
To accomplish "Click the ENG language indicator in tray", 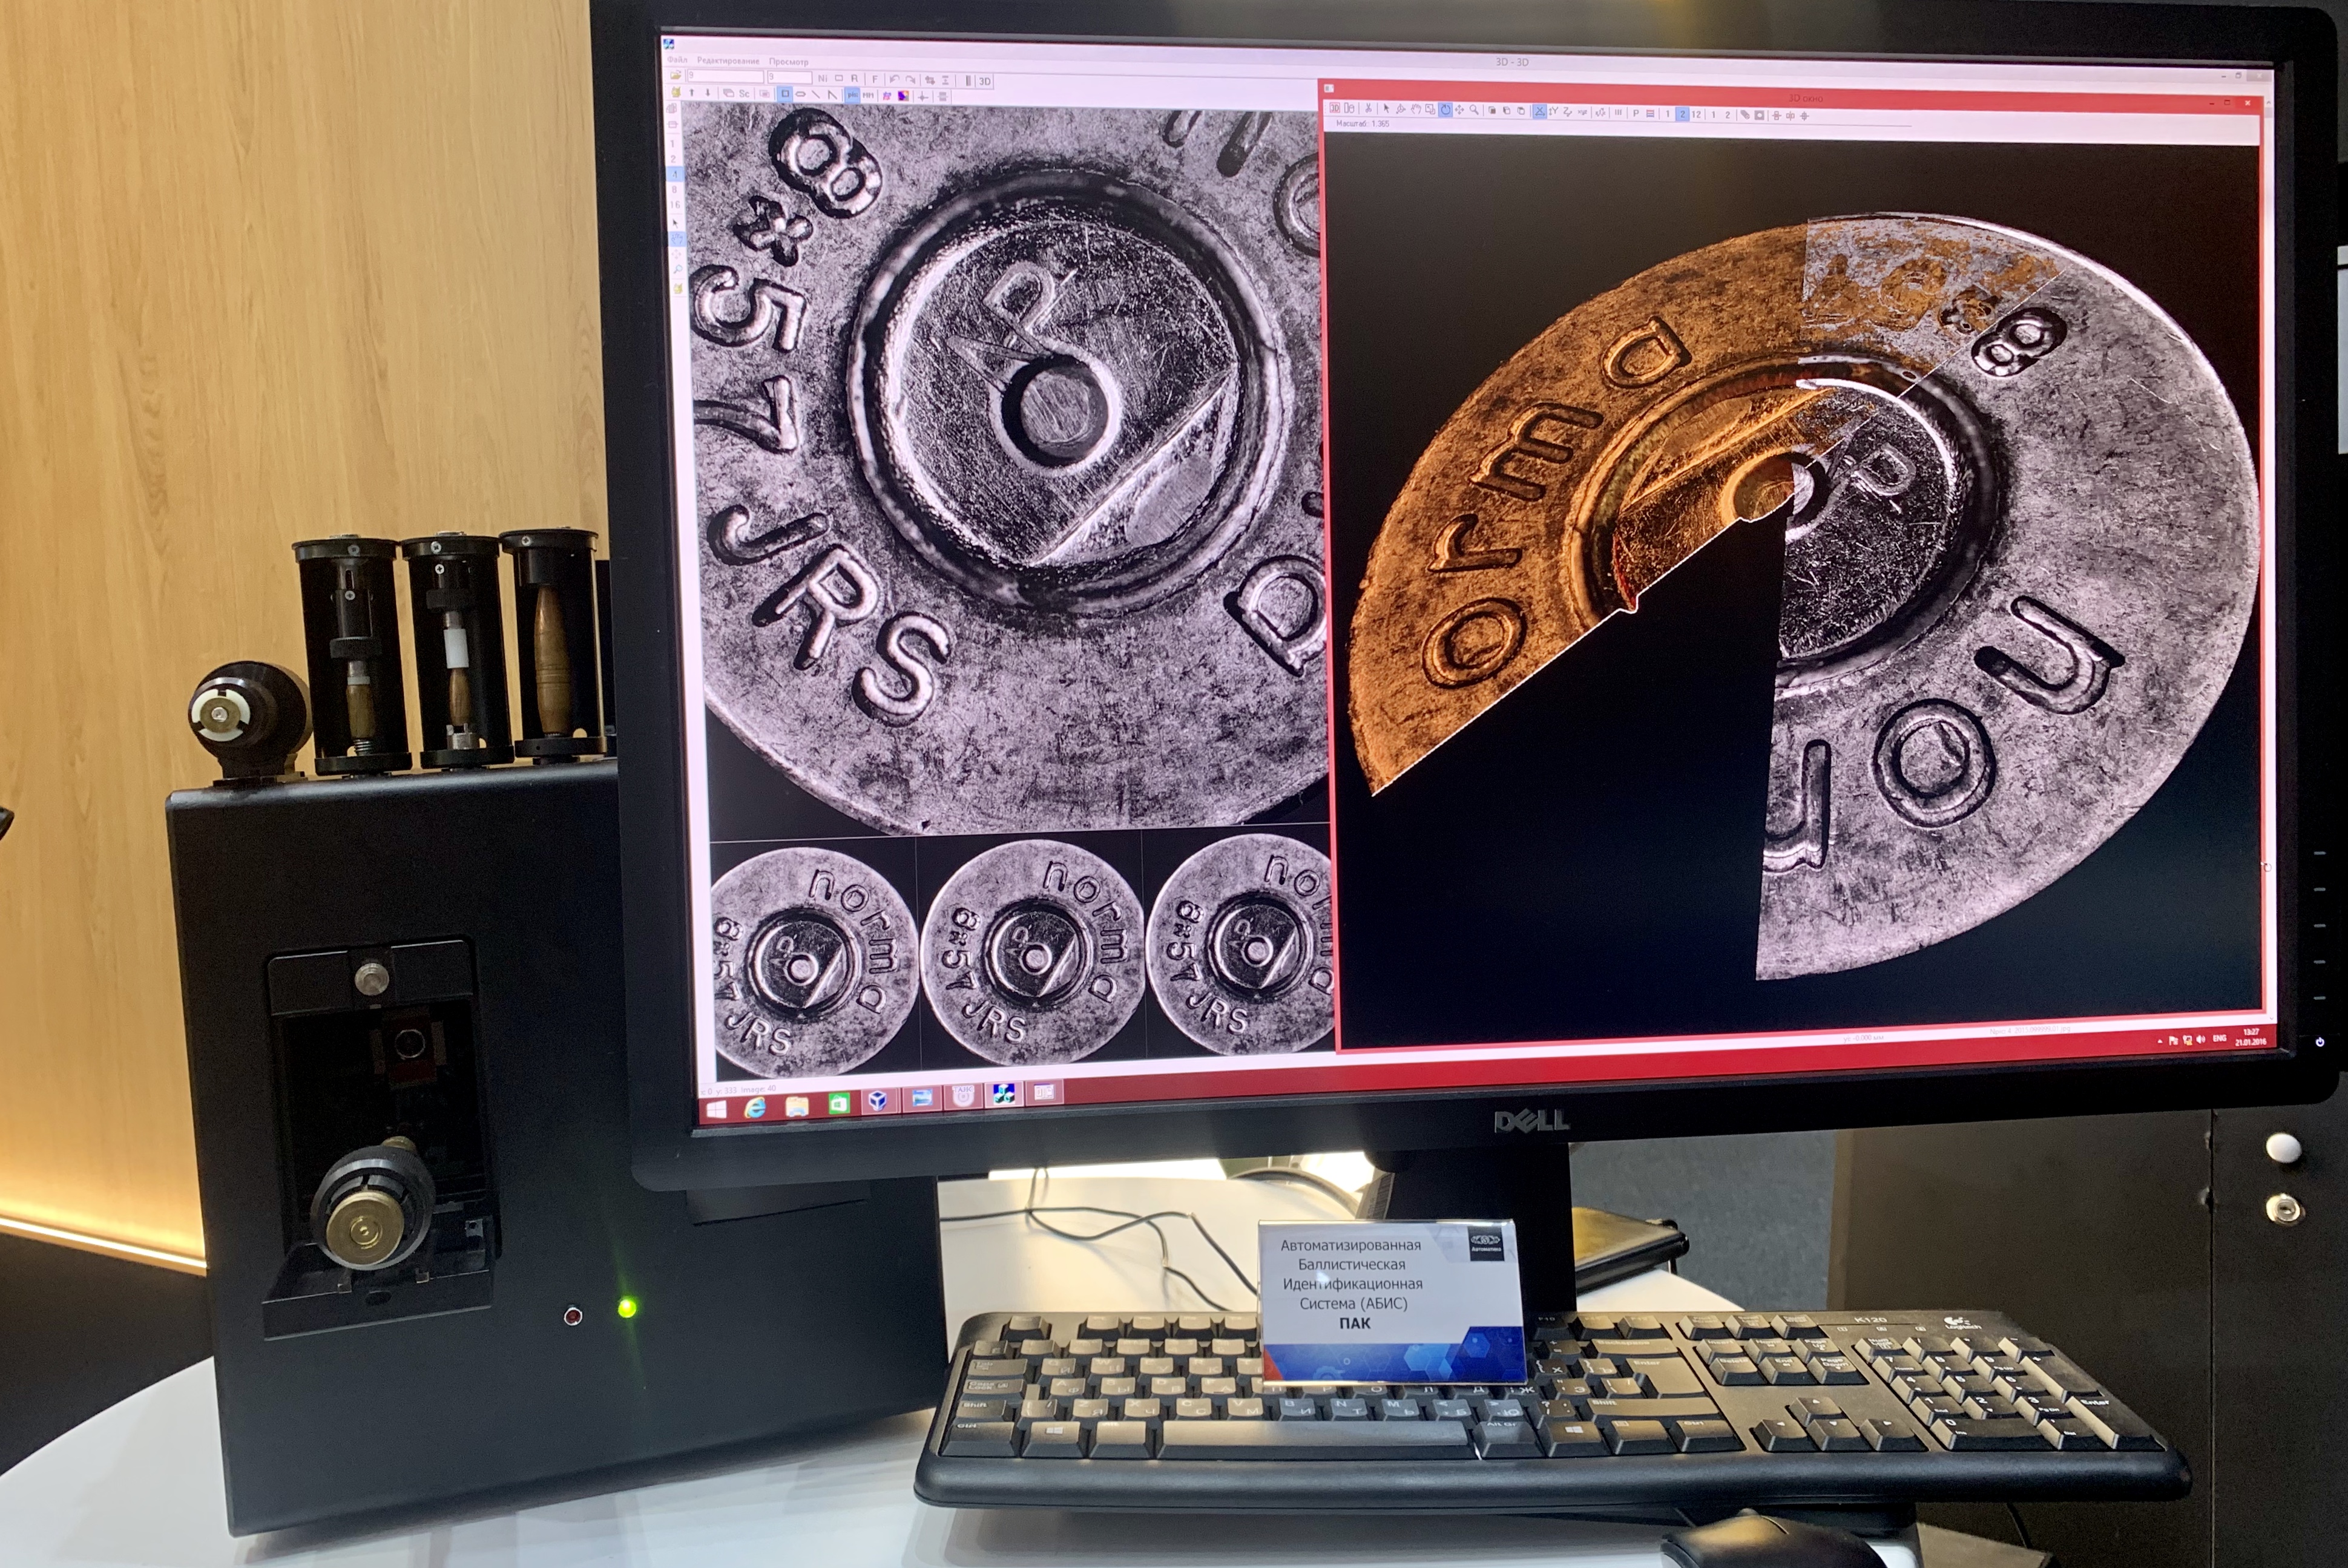I will pos(2219,1039).
